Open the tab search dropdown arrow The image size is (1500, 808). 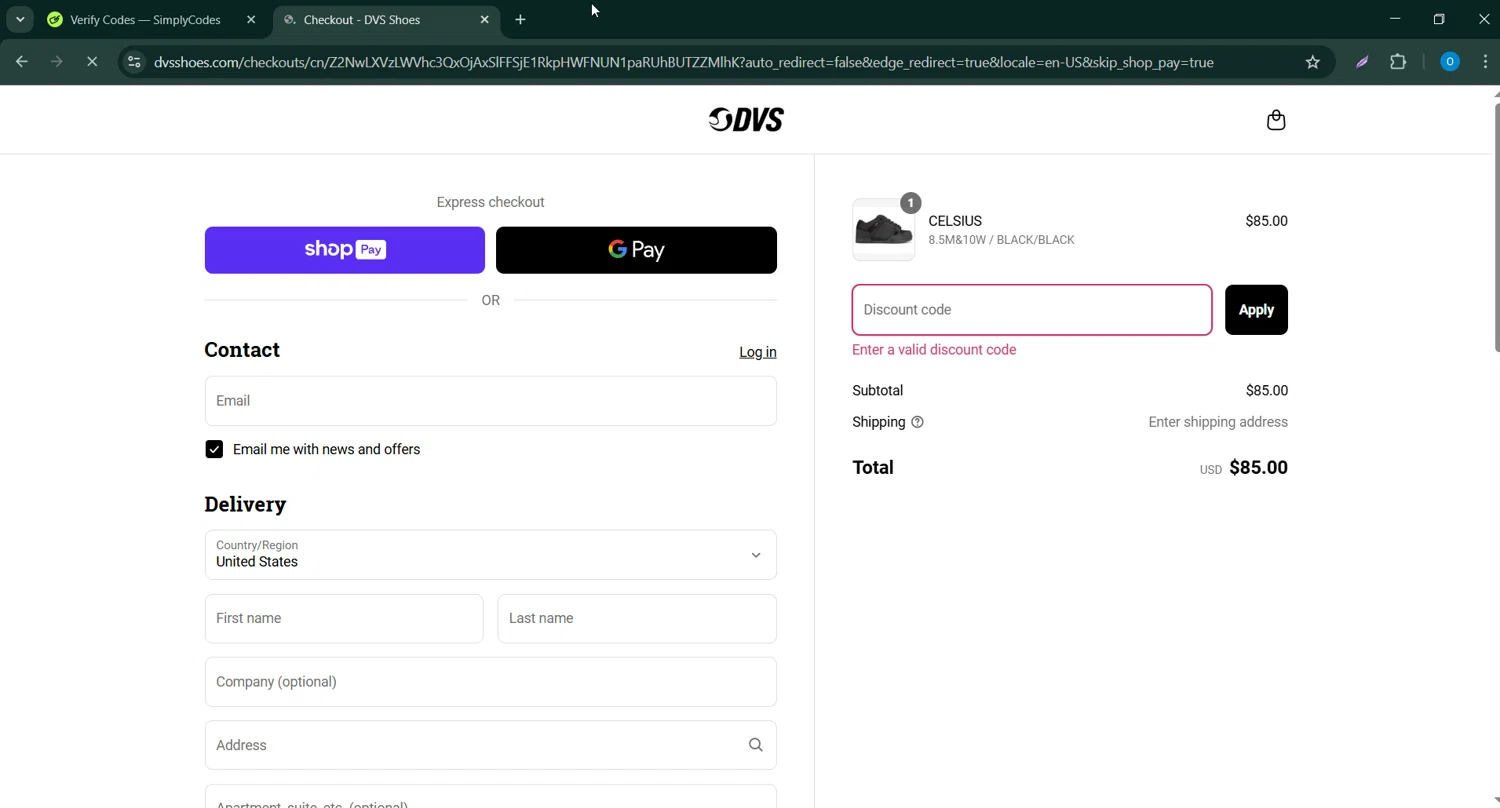(x=20, y=19)
